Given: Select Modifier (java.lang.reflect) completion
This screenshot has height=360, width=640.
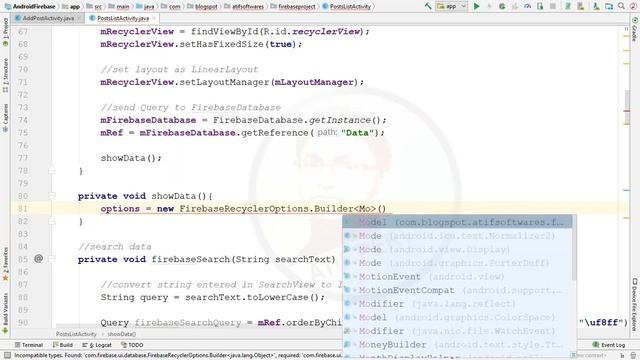Looking at the screenshot, I should coord(457,304).
